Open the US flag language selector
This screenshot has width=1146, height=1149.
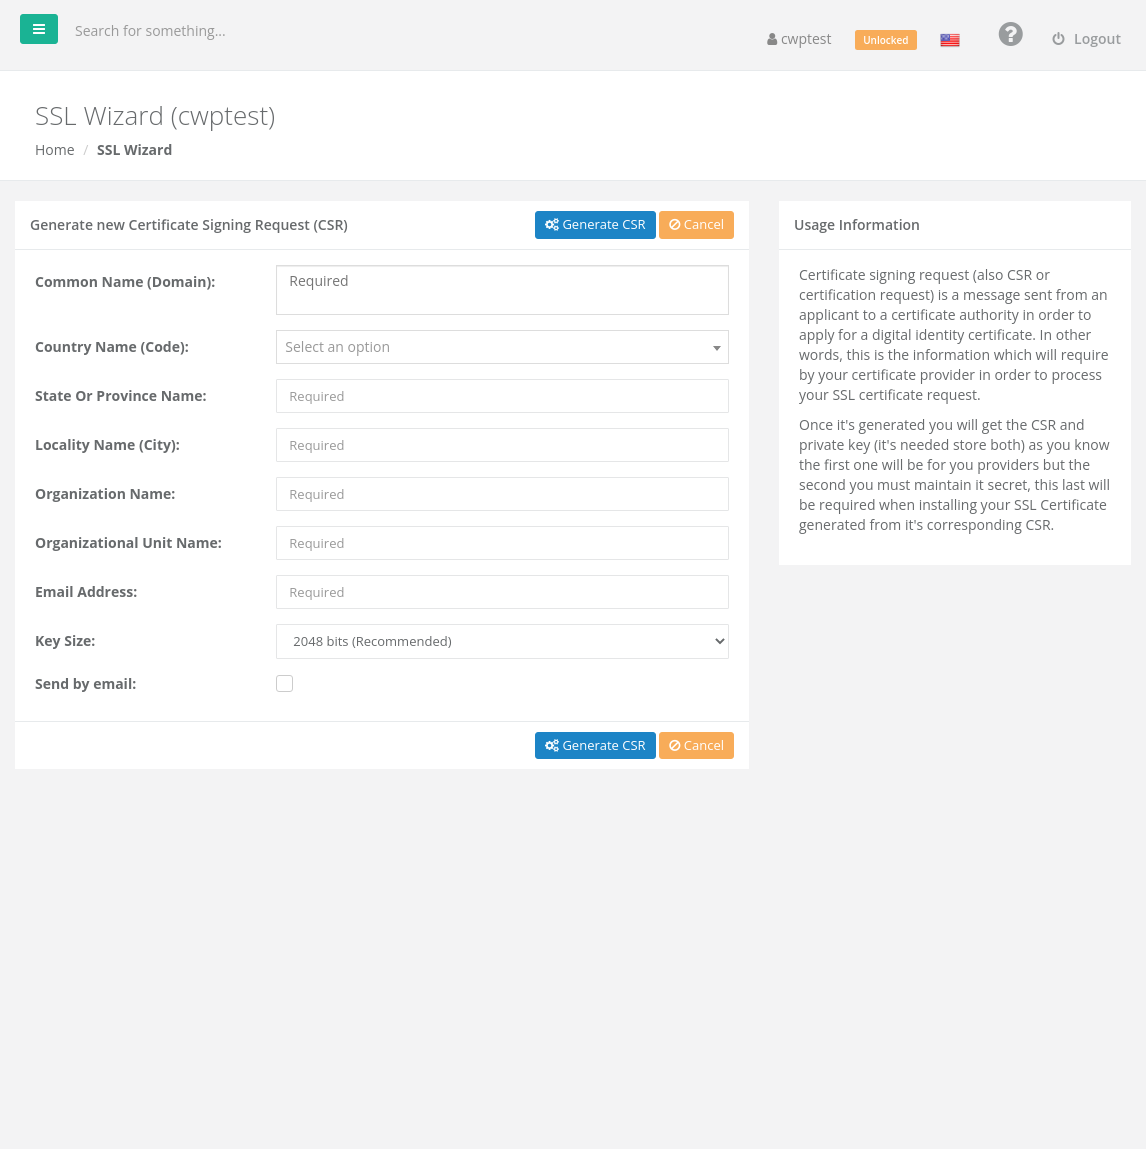tap(950, 40)
